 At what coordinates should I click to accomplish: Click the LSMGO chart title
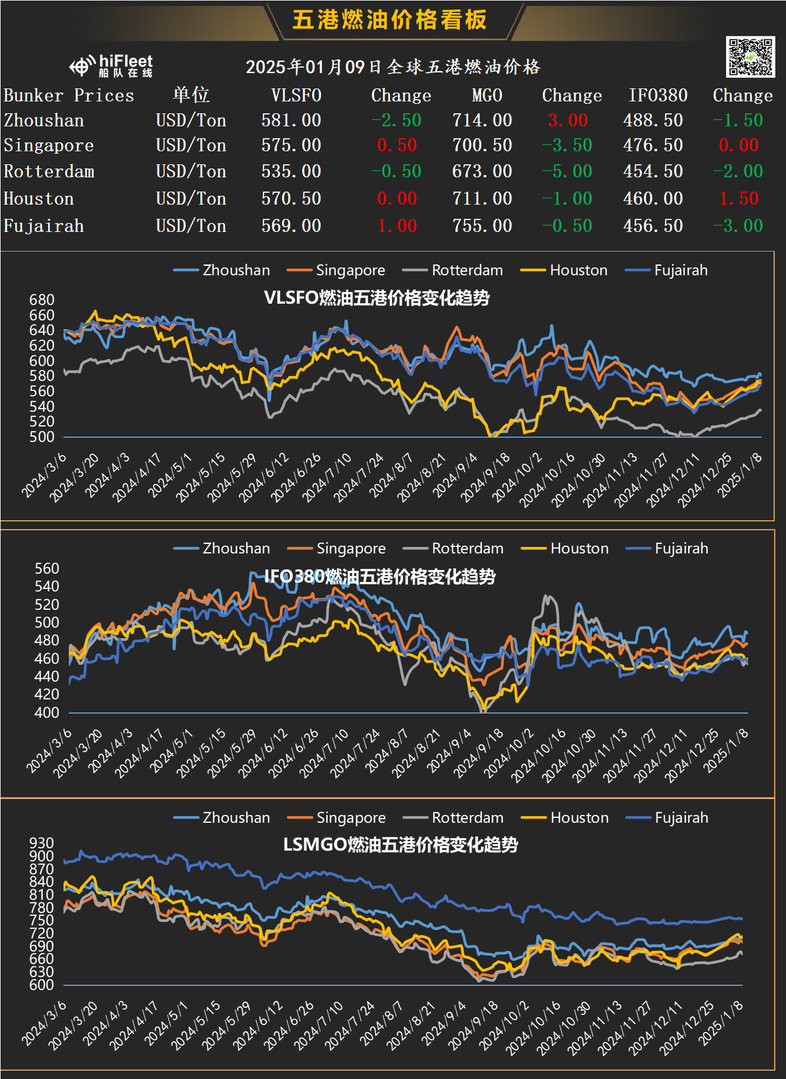pyautogui.click(x=400, y=844)
